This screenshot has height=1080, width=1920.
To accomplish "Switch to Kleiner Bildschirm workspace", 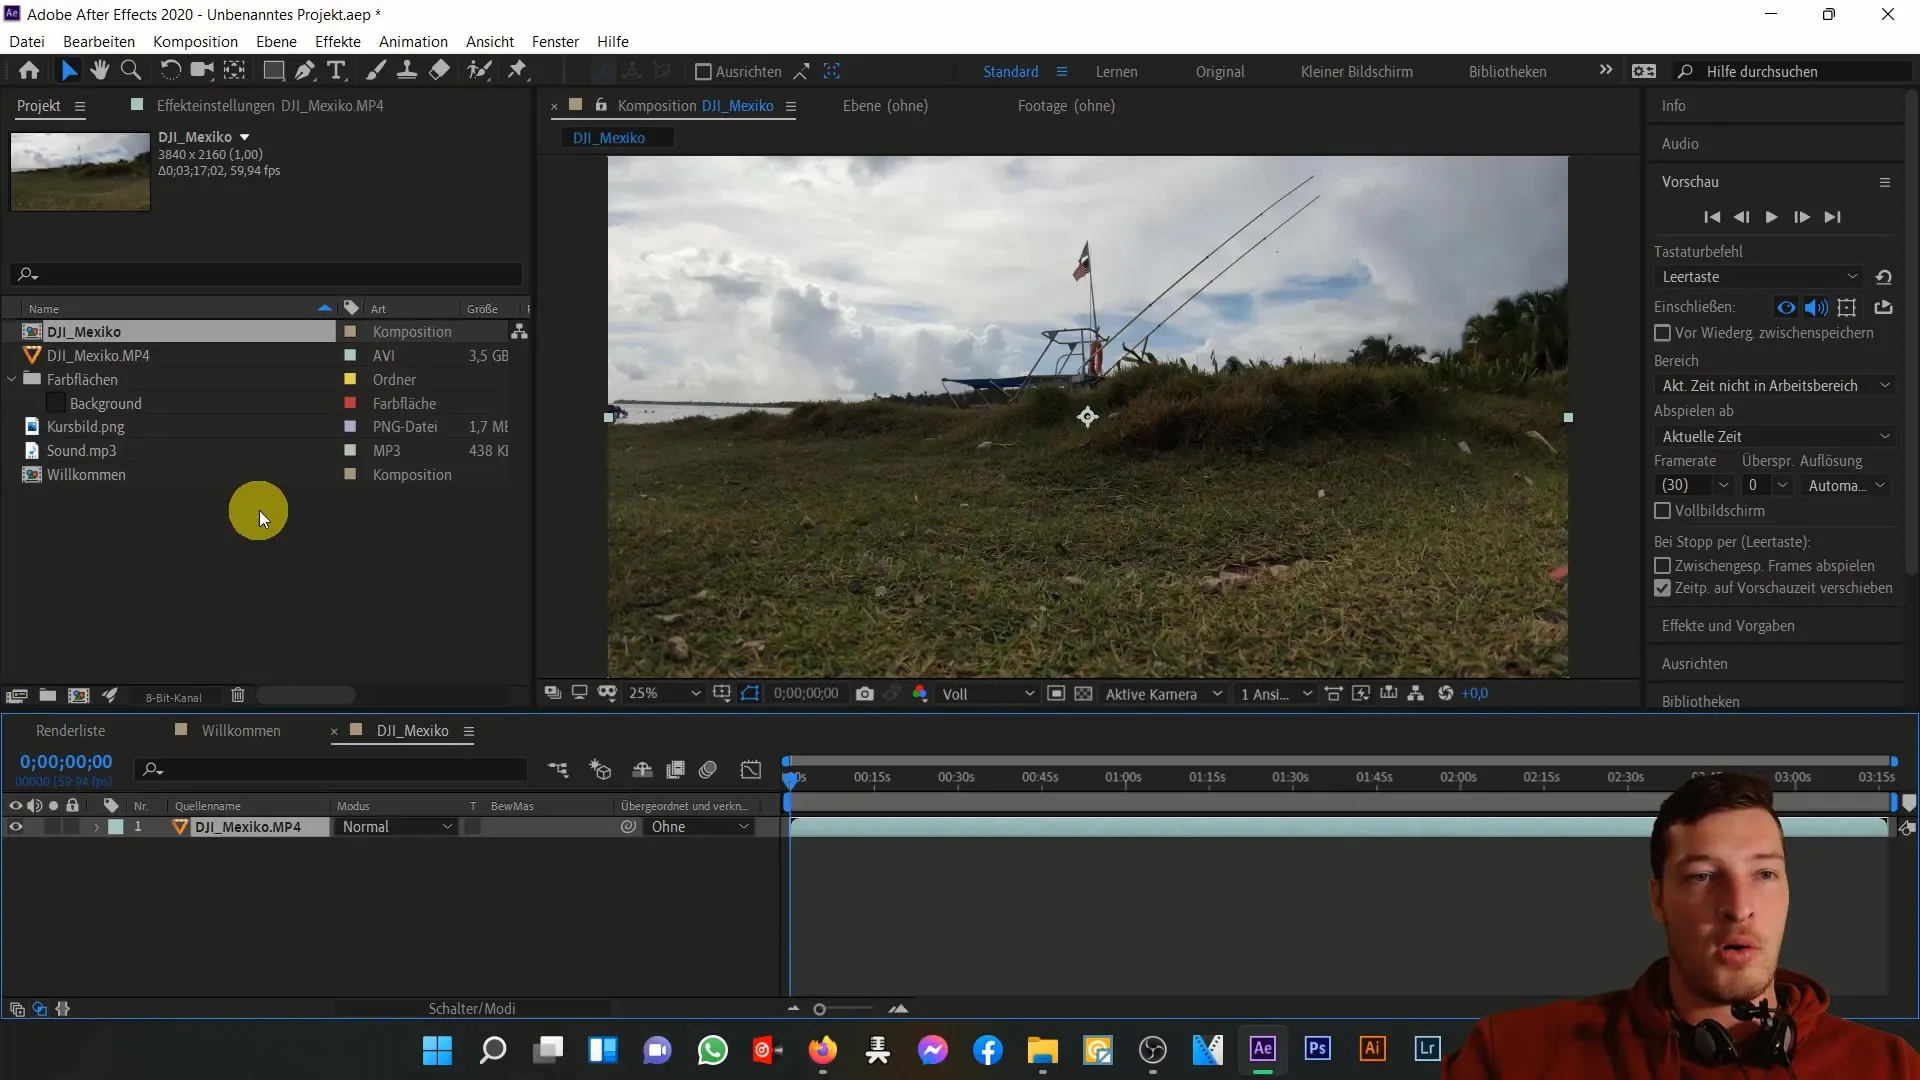I will coord(1356,72).
